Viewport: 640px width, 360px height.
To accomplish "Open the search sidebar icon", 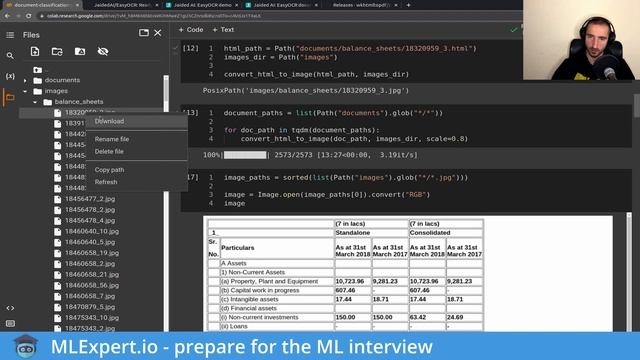I will 10,56.
